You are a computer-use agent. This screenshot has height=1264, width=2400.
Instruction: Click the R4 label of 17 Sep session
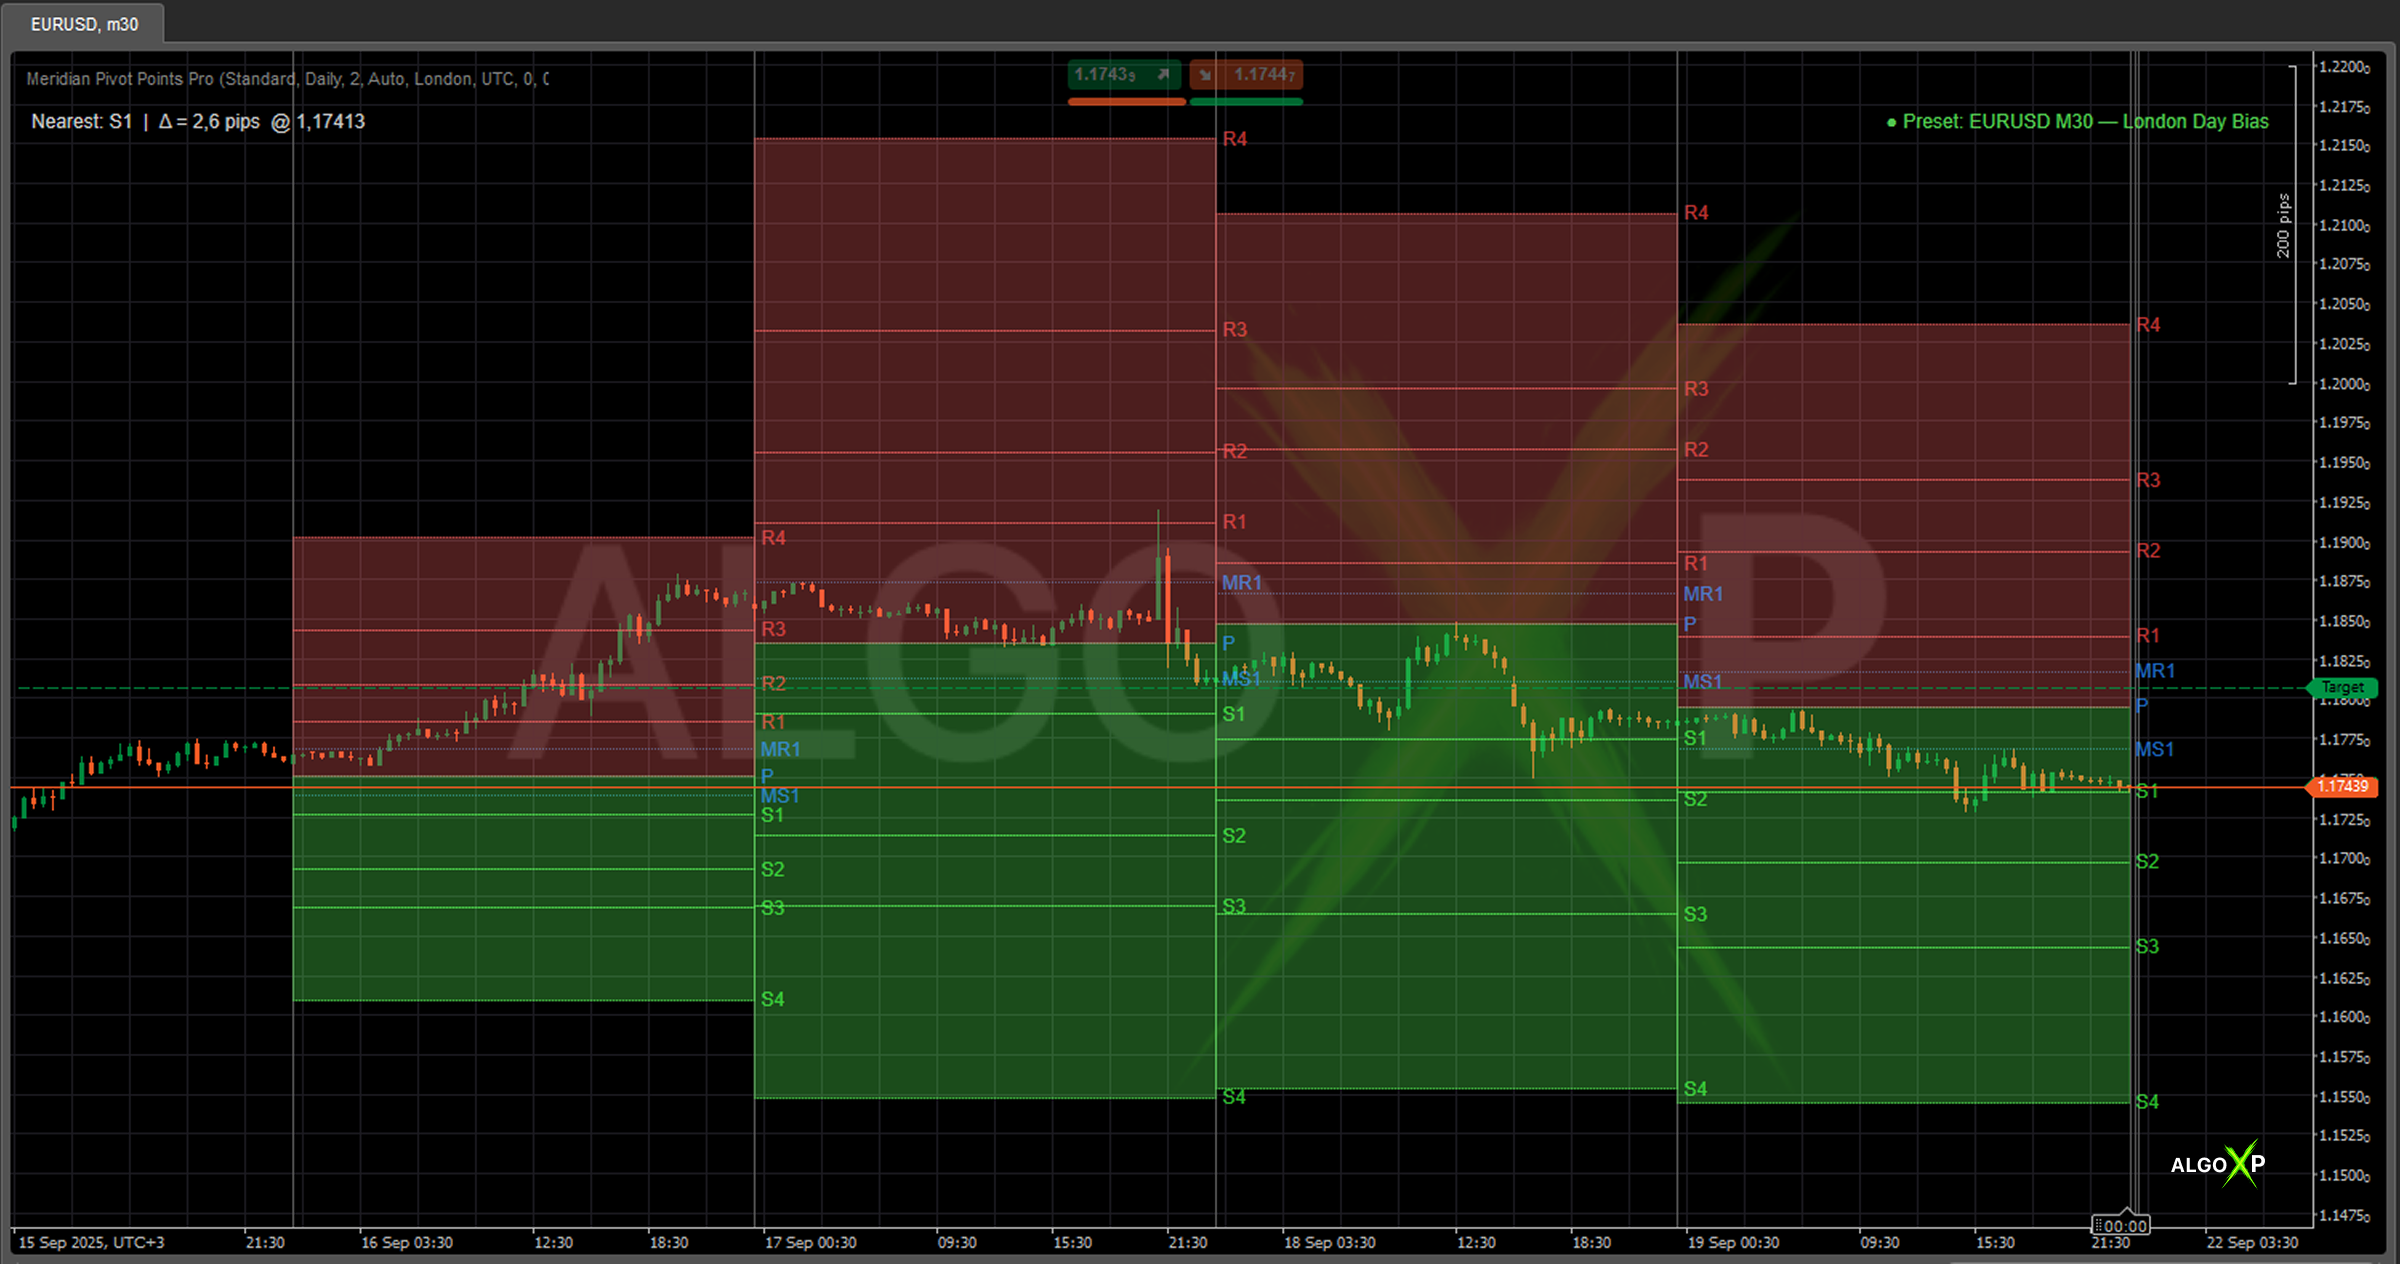1234,139
